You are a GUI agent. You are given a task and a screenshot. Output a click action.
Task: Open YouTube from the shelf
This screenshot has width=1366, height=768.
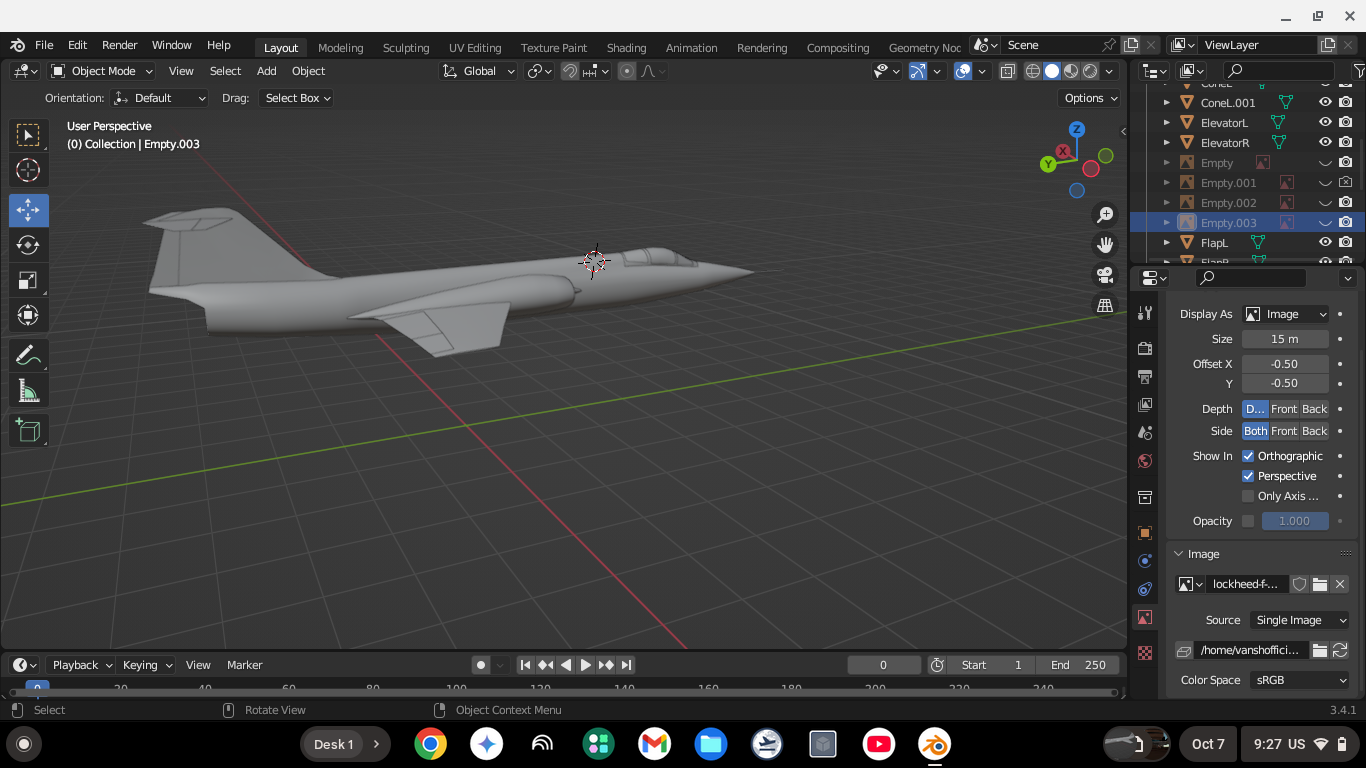click(879, 744)
